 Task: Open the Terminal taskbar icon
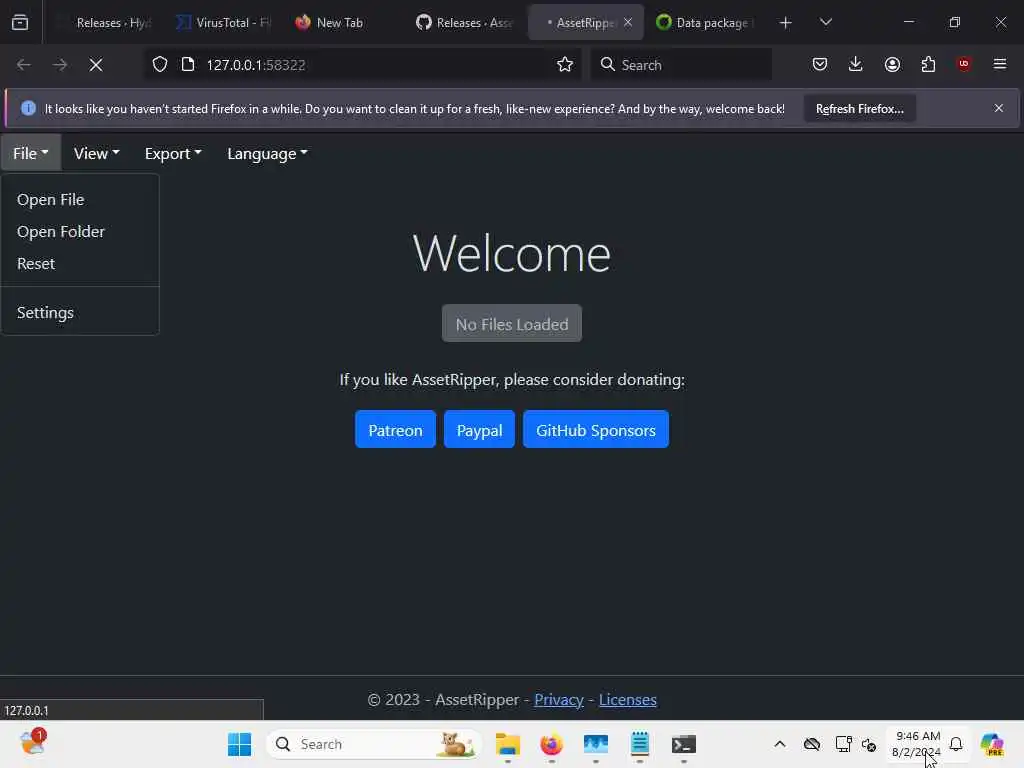click(x=684, y=744)
